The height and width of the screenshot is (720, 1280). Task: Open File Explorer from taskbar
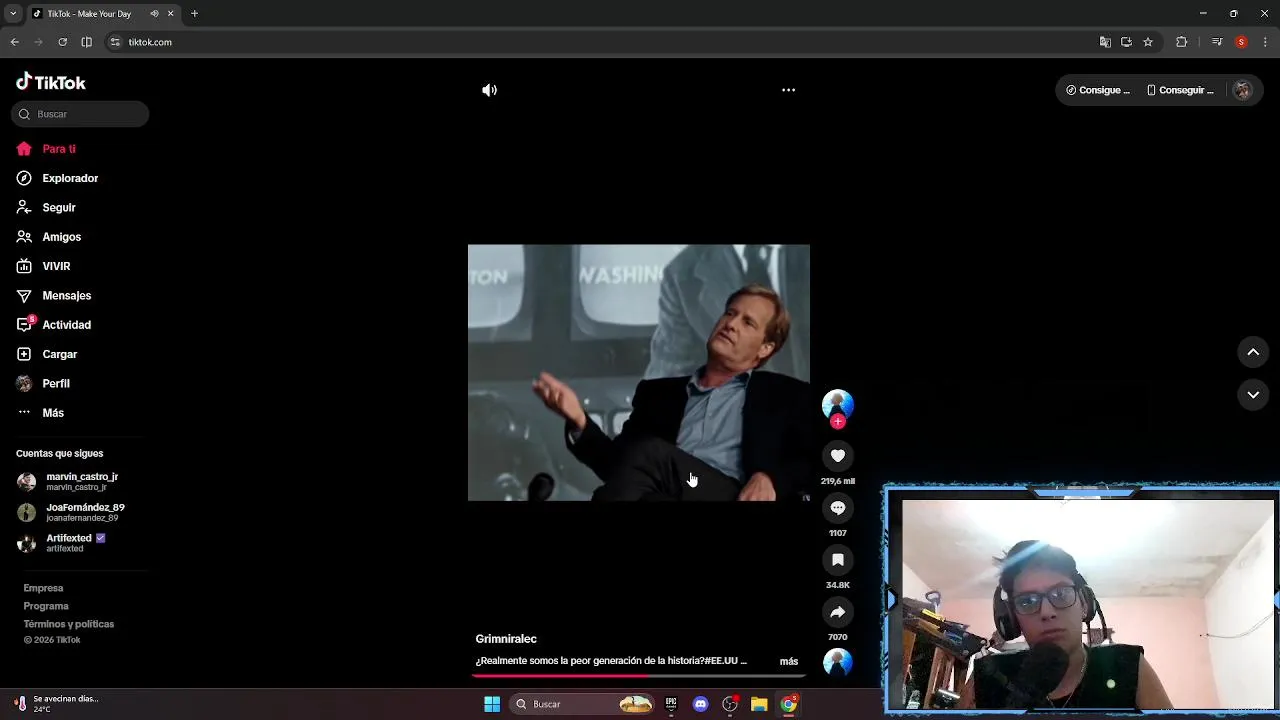click(759, 704)
